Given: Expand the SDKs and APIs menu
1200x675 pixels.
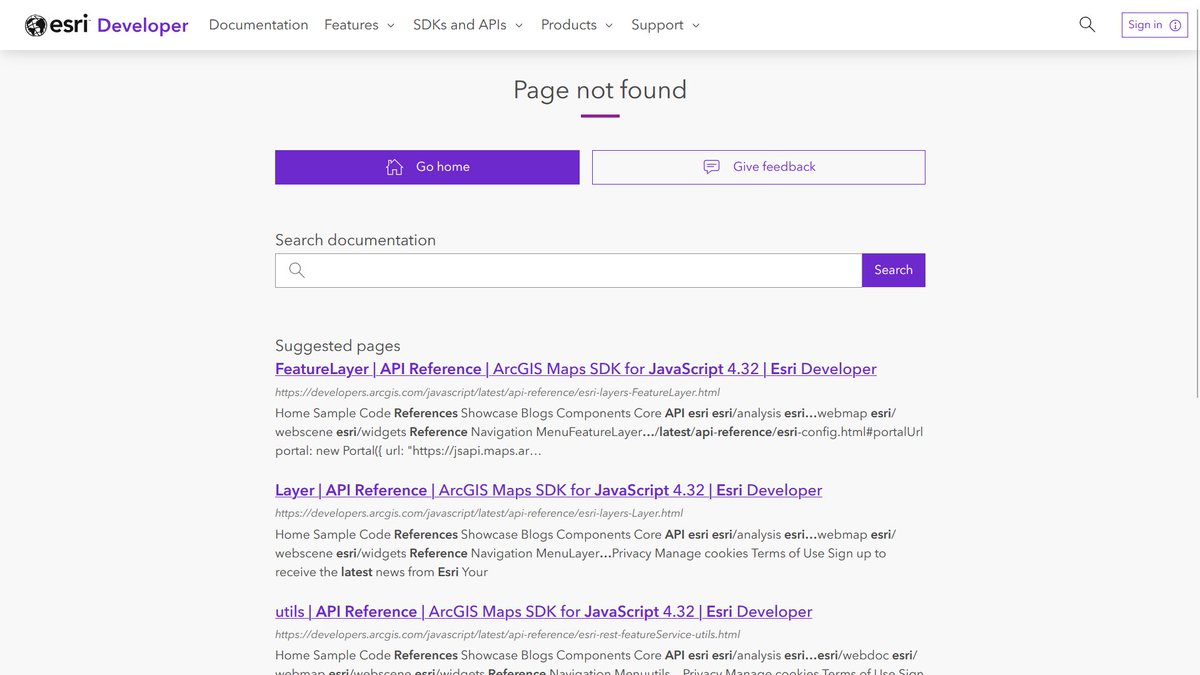Looking at the screenshot, I should coord(468,25).
